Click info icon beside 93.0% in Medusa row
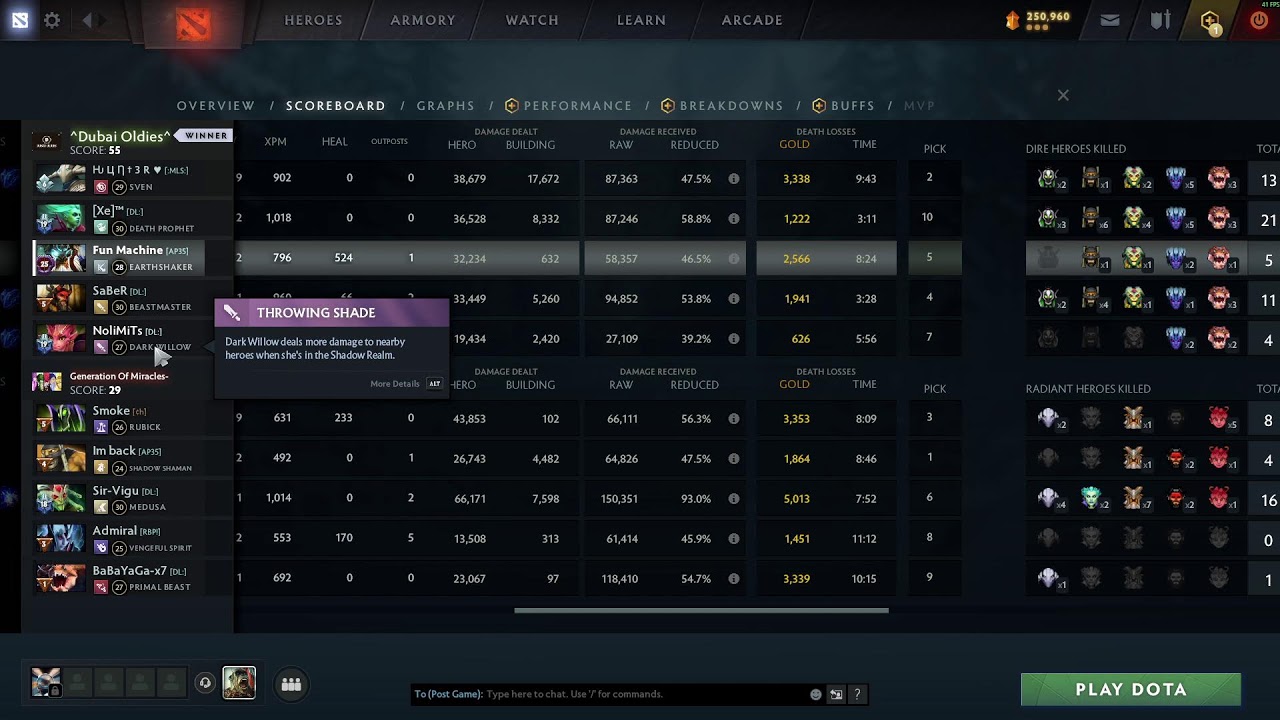 coord(734,499)
